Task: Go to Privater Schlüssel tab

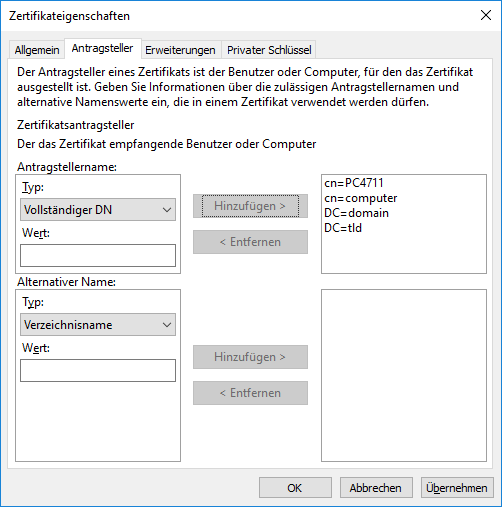Action: (269, 50)
